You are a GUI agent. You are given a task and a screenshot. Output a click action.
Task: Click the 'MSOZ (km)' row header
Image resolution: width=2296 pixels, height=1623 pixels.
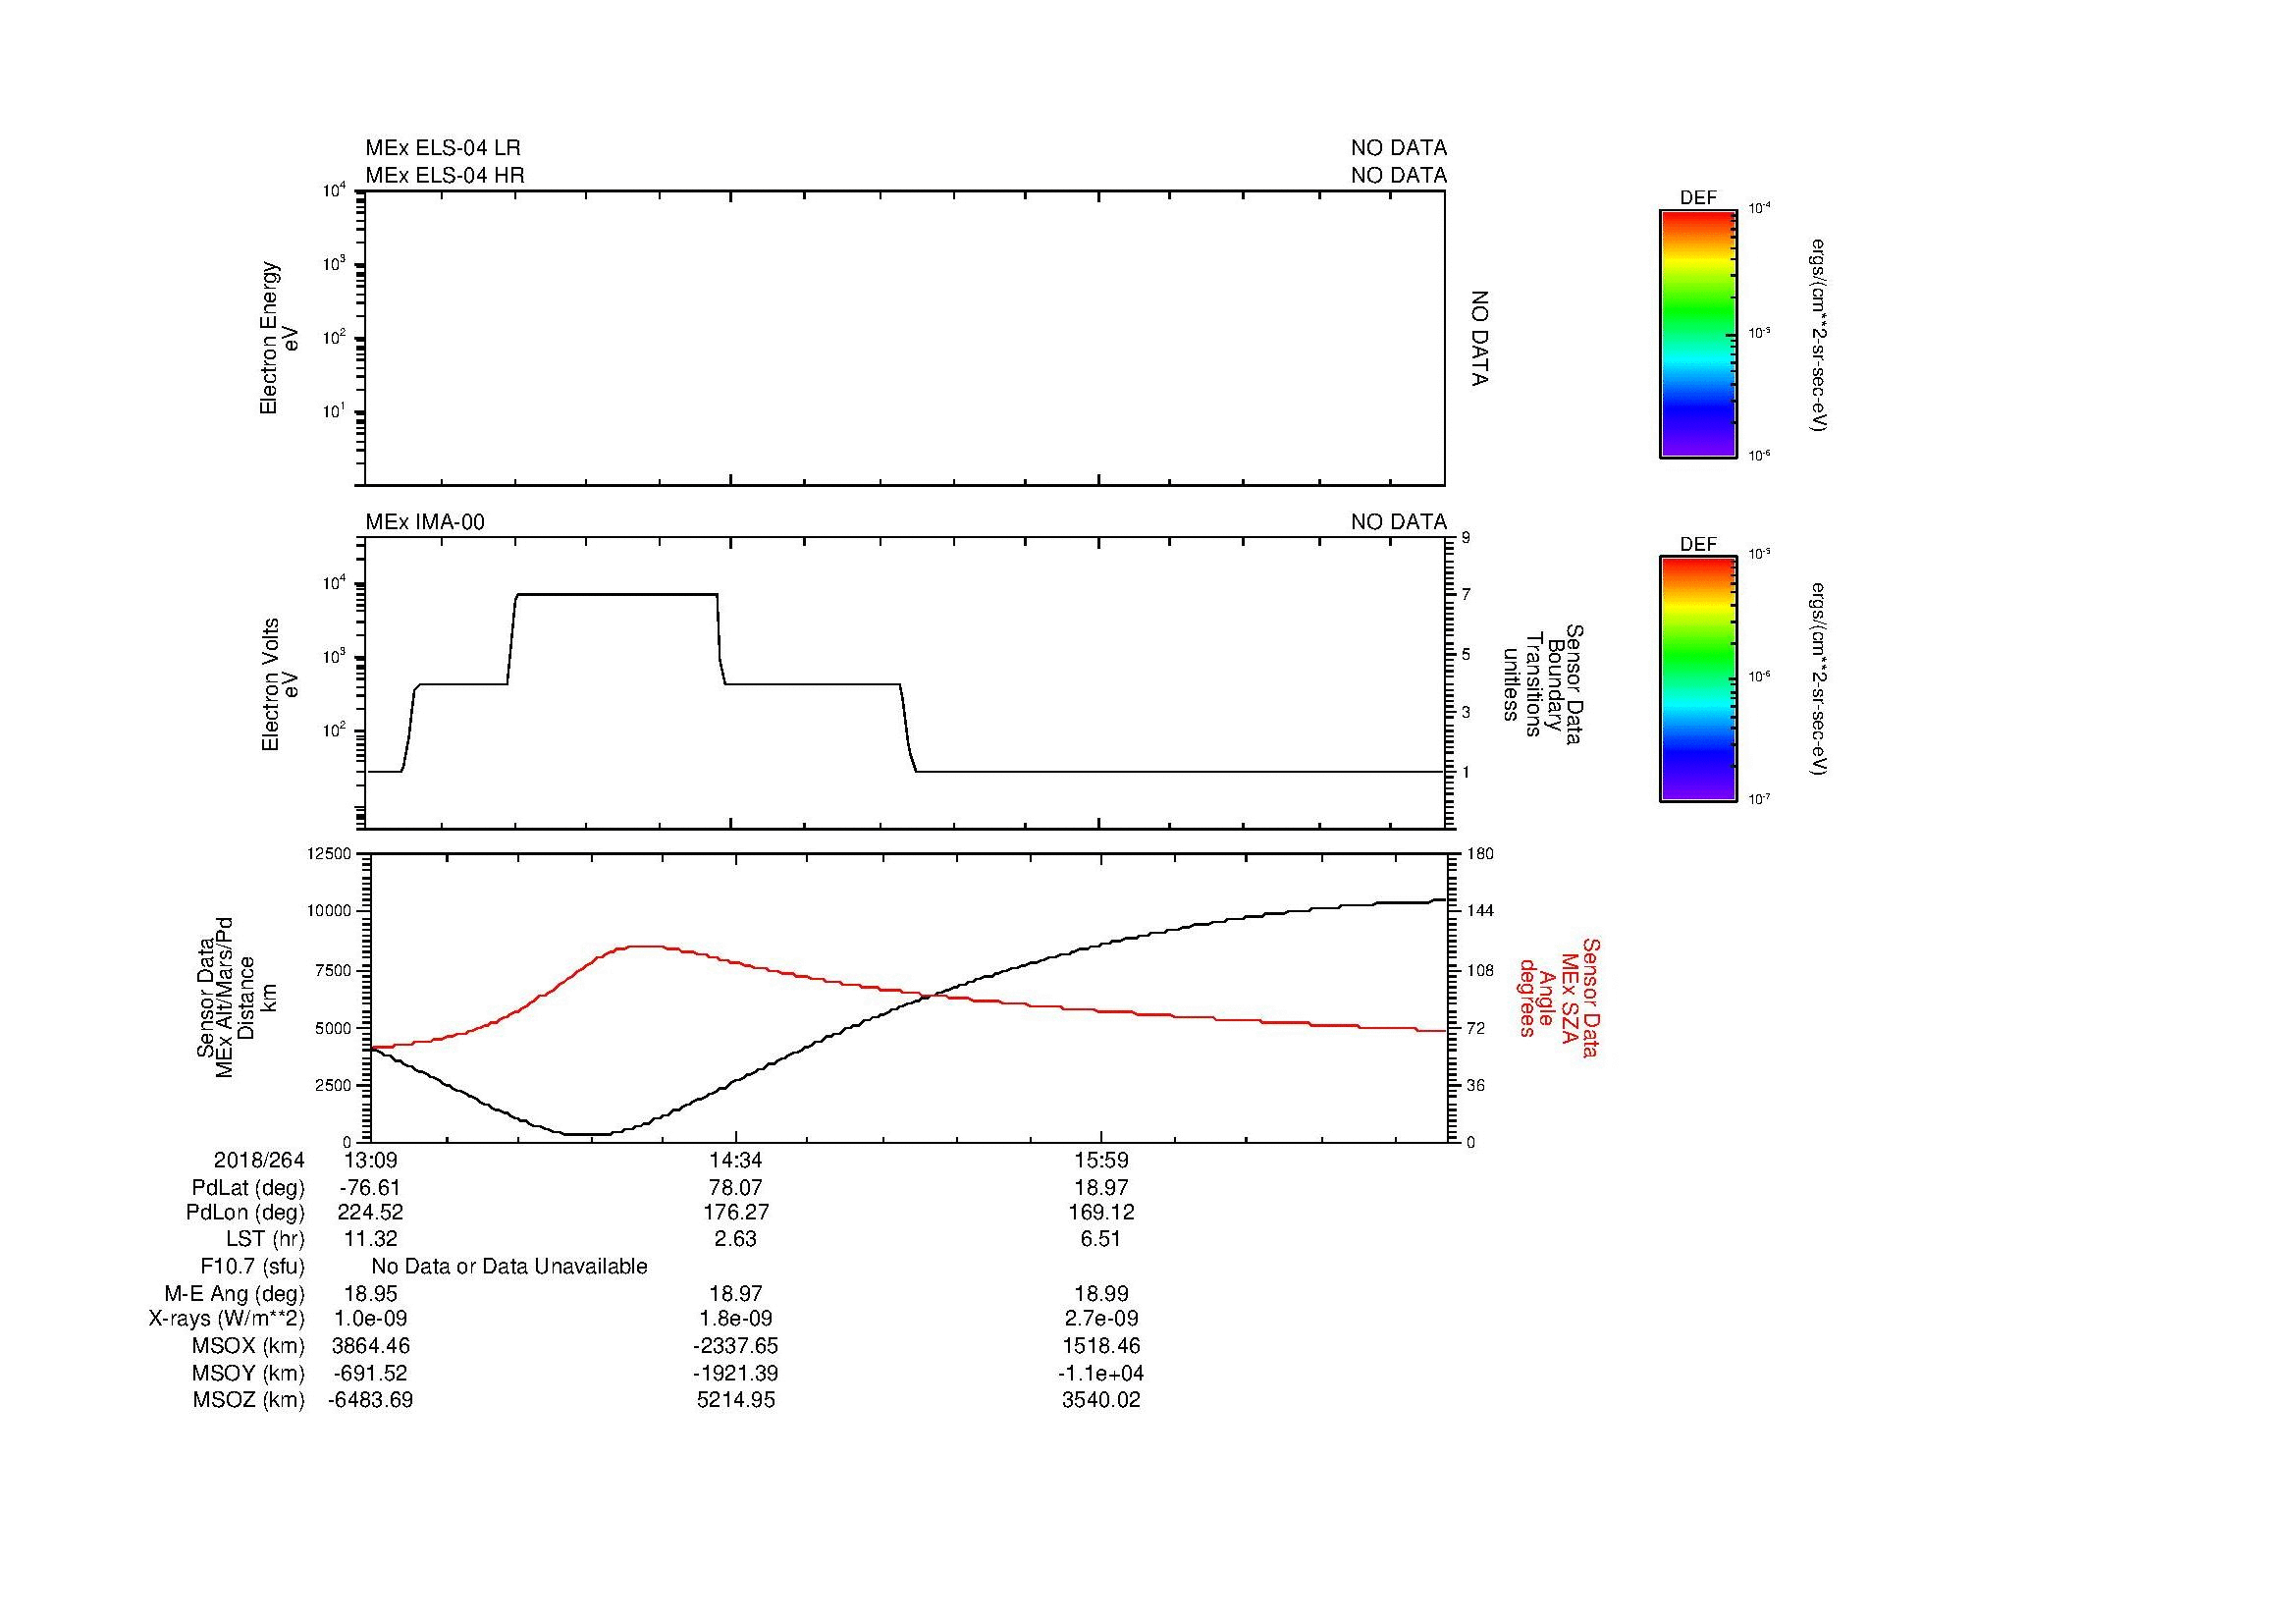248,1400
